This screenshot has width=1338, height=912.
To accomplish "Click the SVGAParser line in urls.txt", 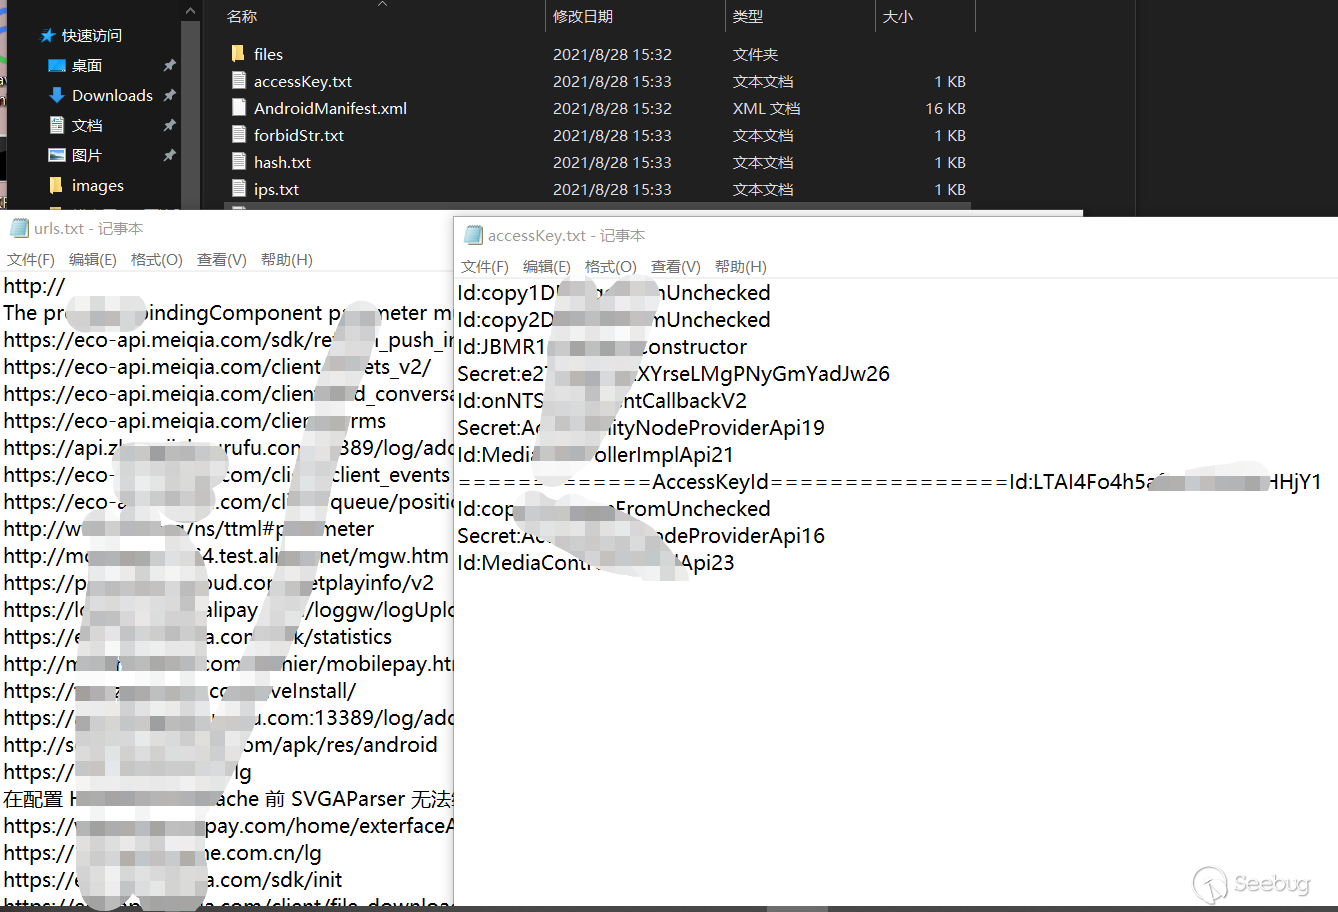I will pos(229,799).
